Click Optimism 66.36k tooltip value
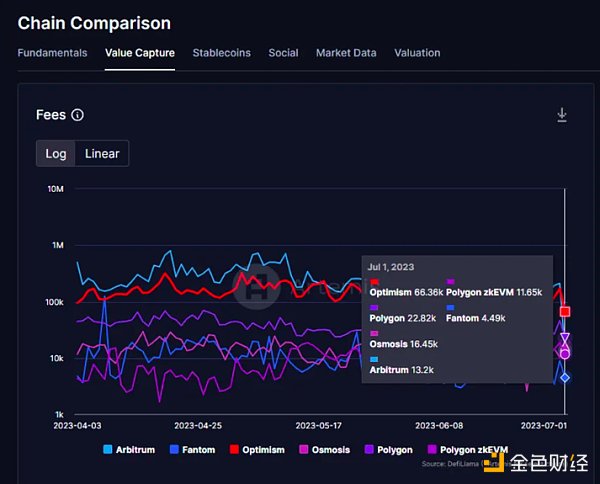This screenshot has width=600, height=484. click(x=406, y=292)
